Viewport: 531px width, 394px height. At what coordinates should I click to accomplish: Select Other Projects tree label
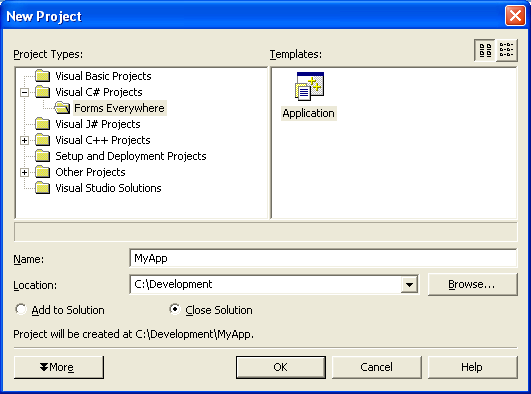(x=90, y=172)
